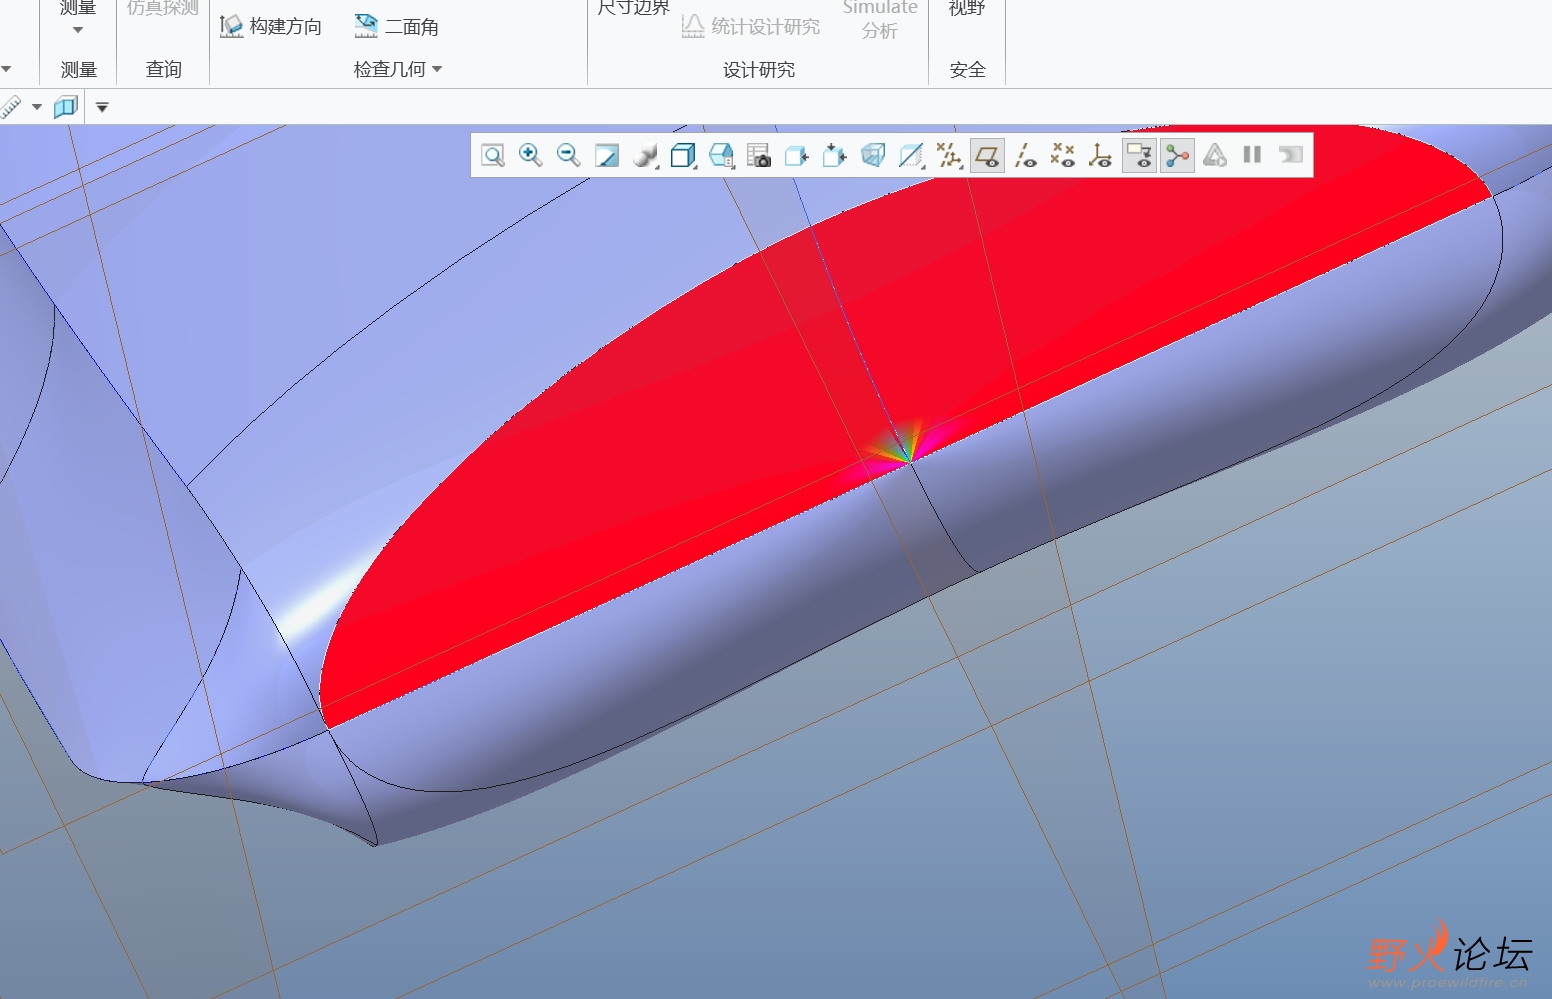Click the Repaint view icon
Viewport: 1552px width, 999px height.
(x=607, y=155)
